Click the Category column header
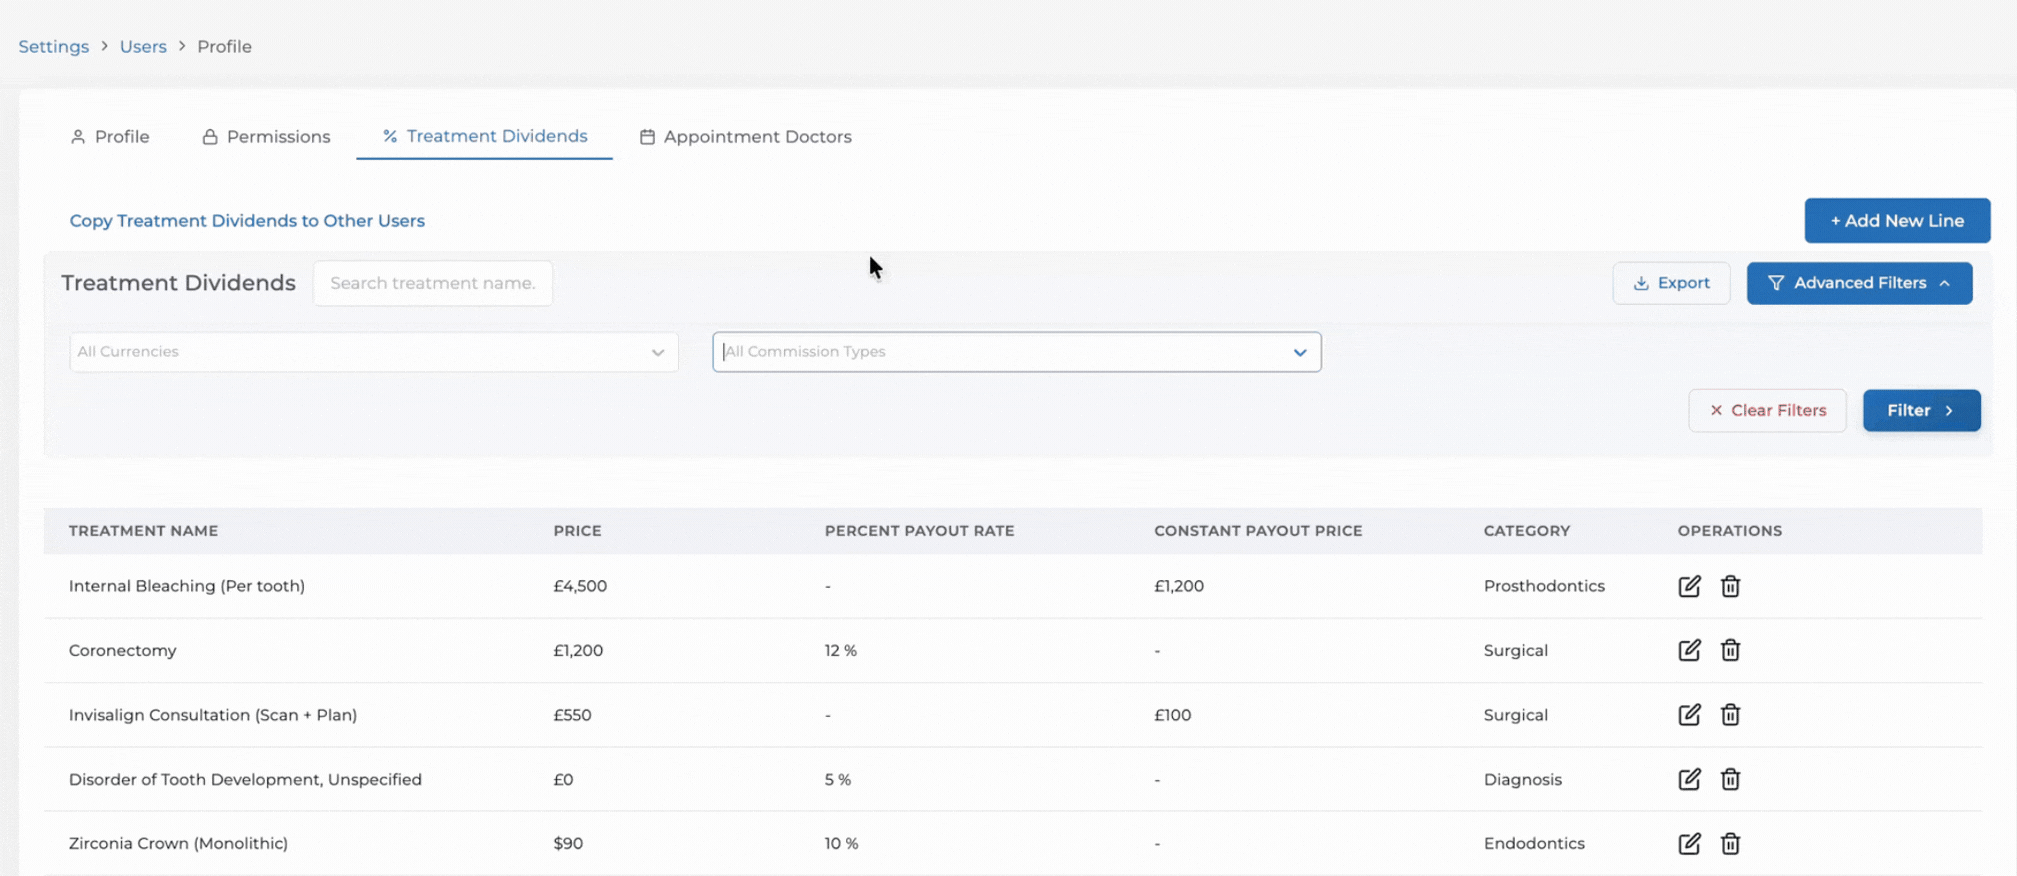This screenshot has height=876, width=2017. pos(1526,531)
